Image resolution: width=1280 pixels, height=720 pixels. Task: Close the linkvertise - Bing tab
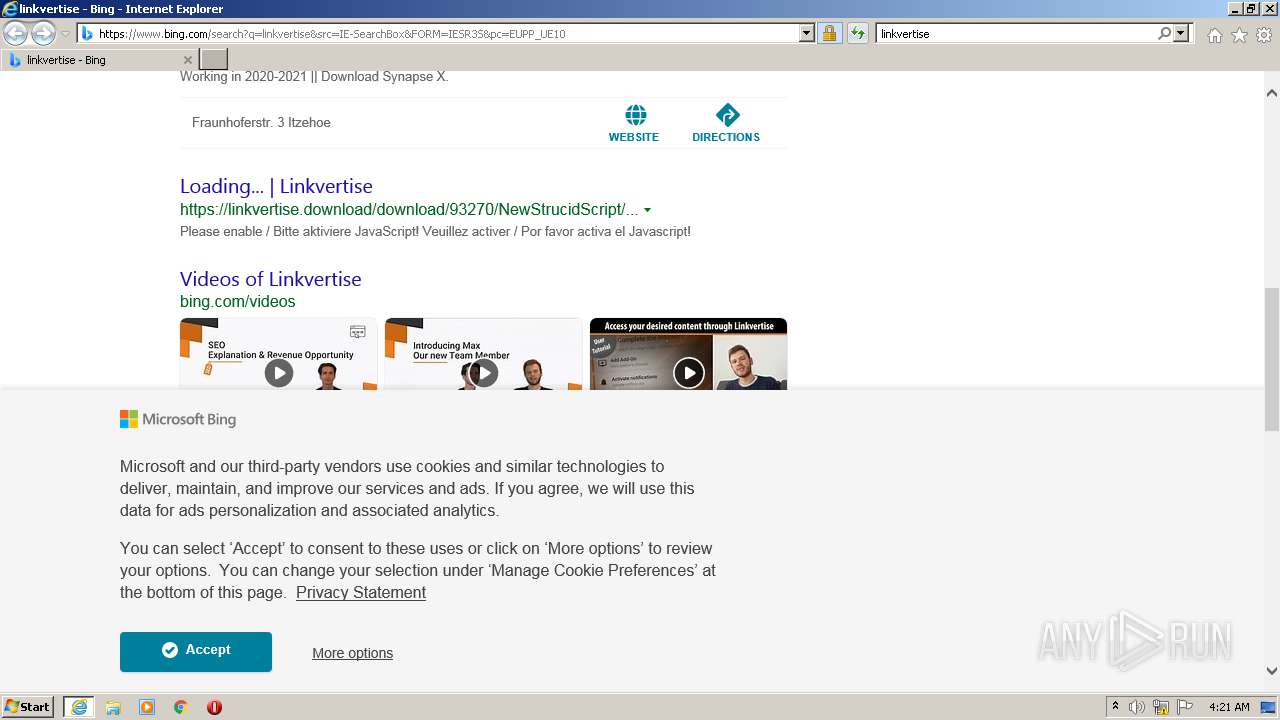coord(187,60)
